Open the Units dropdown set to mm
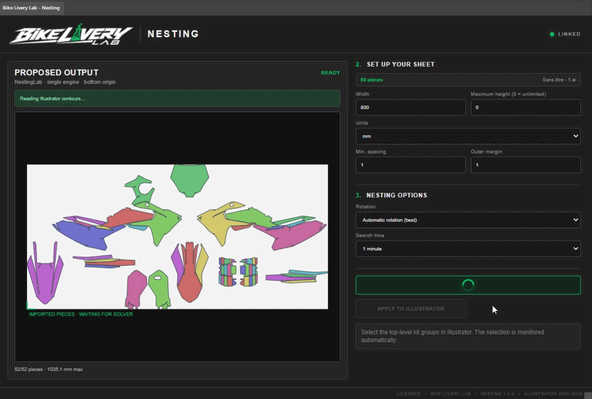 (468, 136)
